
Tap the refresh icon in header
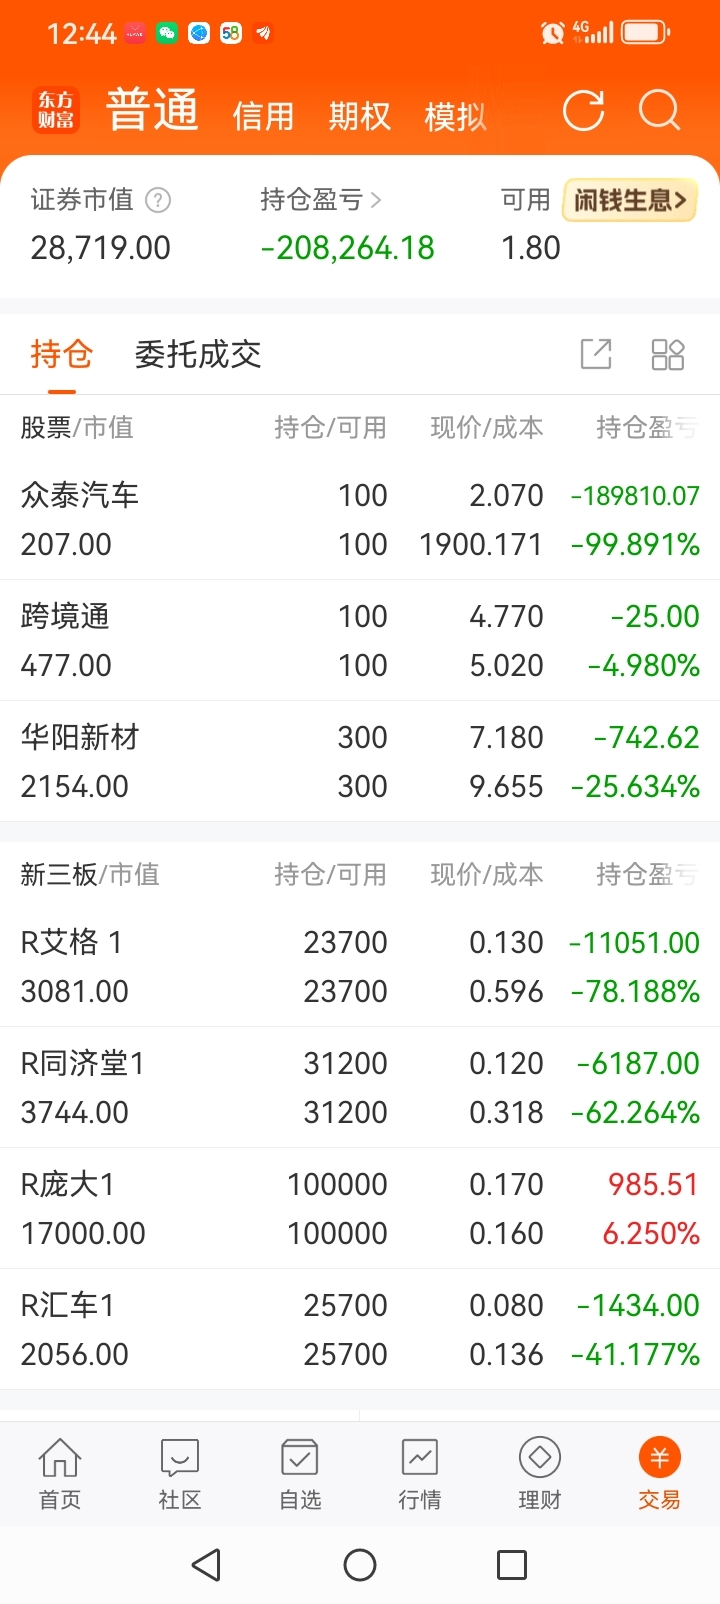click(583, 111)
